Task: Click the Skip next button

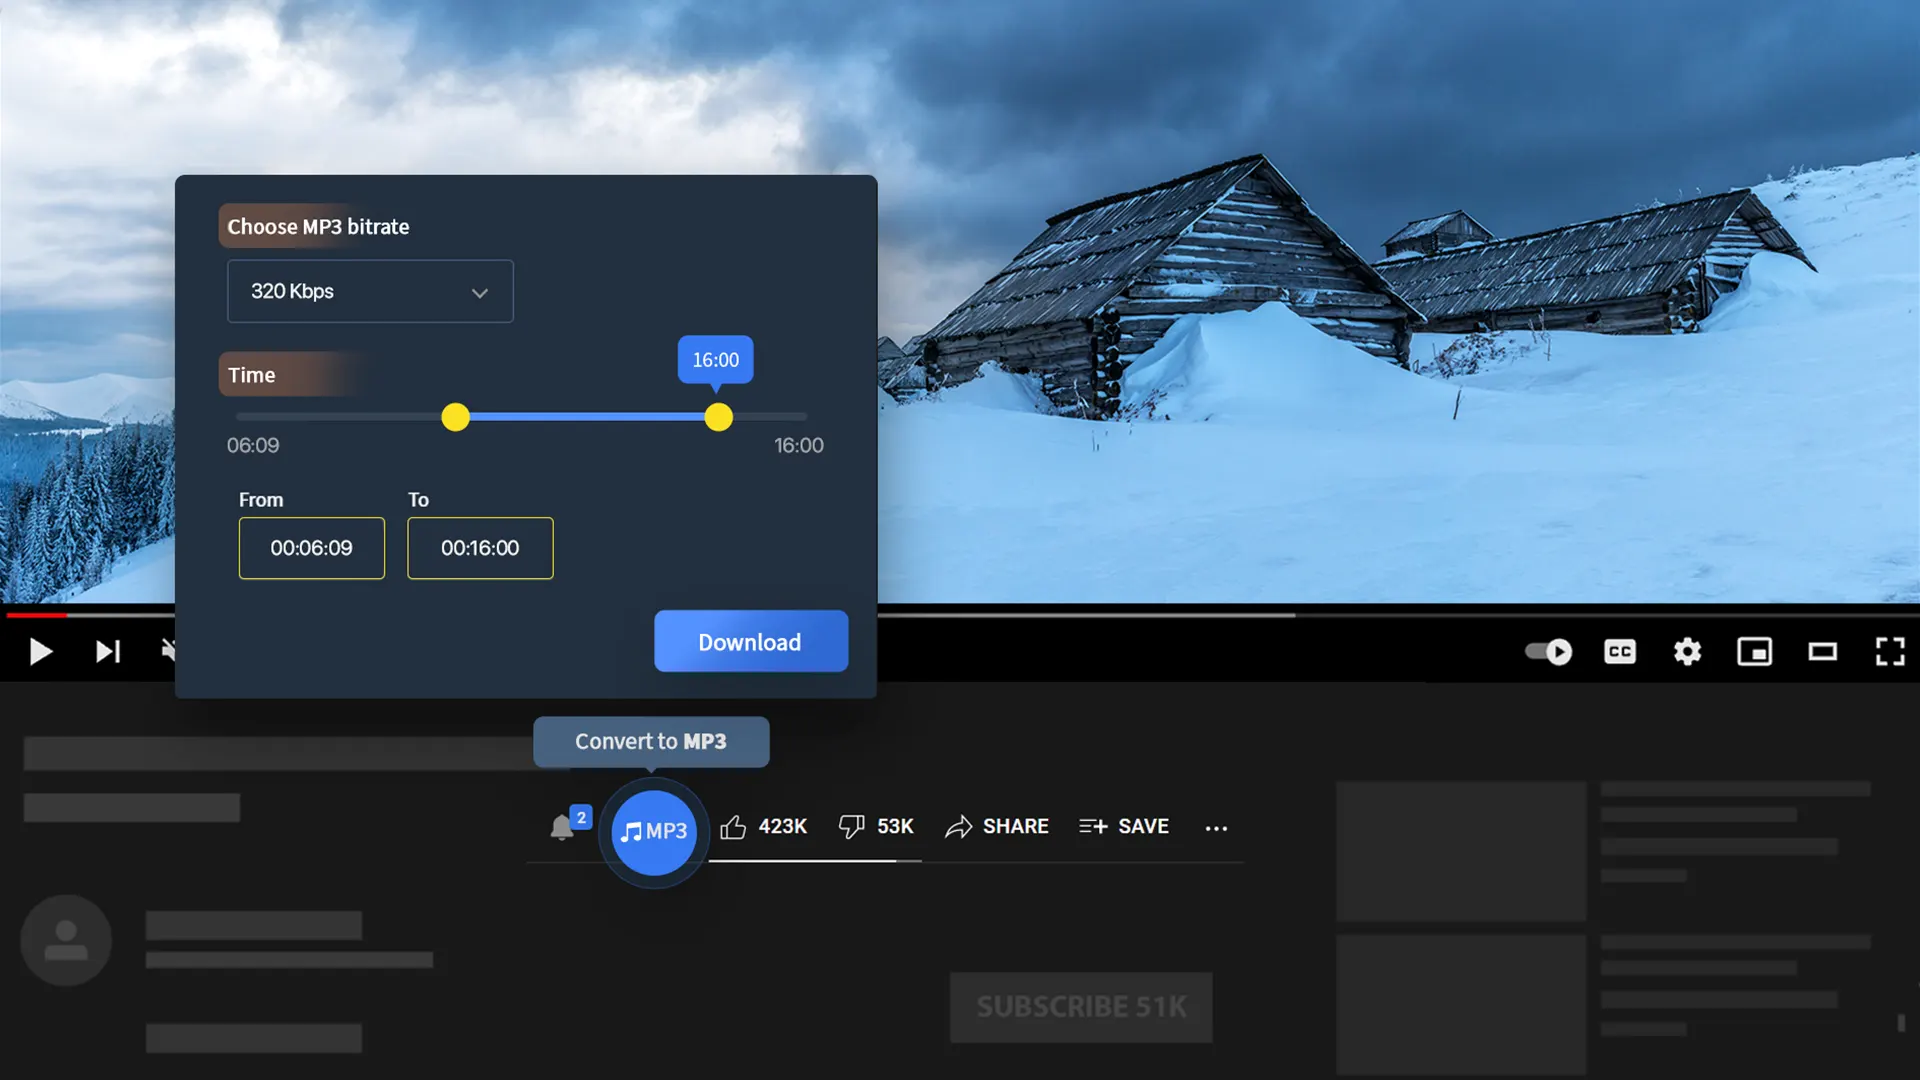Action: 107,649
